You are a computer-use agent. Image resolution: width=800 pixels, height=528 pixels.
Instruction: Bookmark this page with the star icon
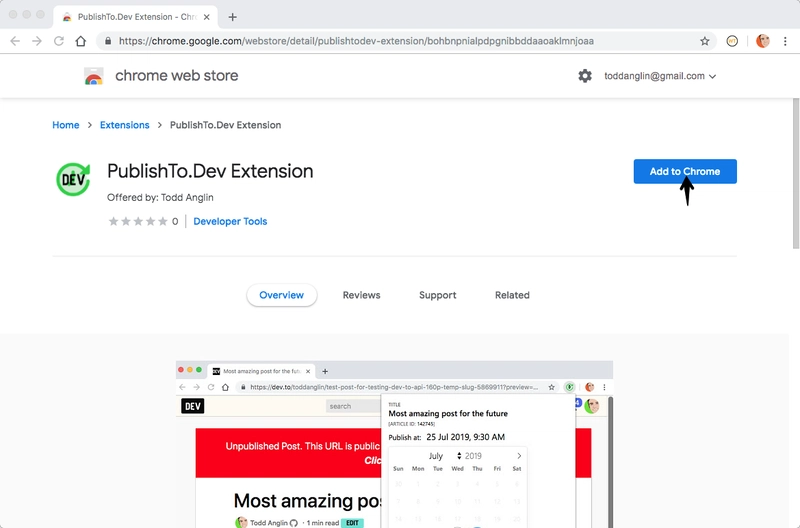705,41
